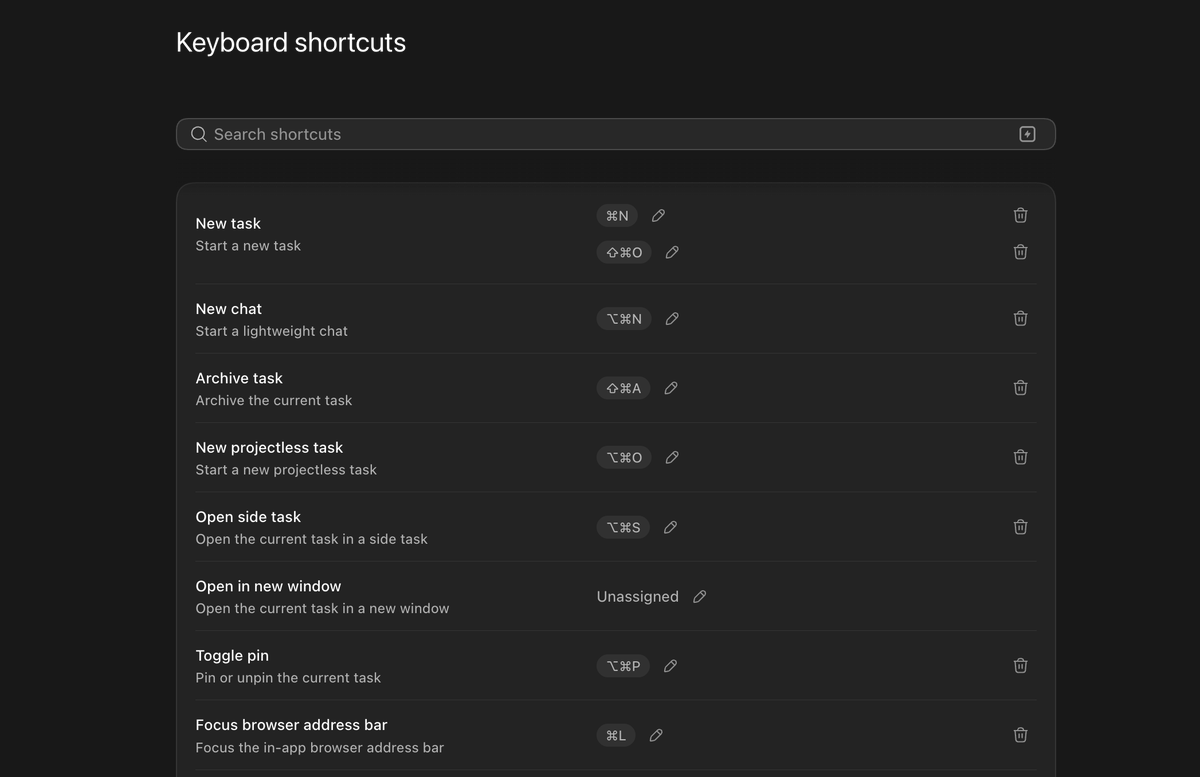This screenshot has width=1200, height=777.
Task: Click the ⇧⌘A key badge
Action: coord(624,388)
